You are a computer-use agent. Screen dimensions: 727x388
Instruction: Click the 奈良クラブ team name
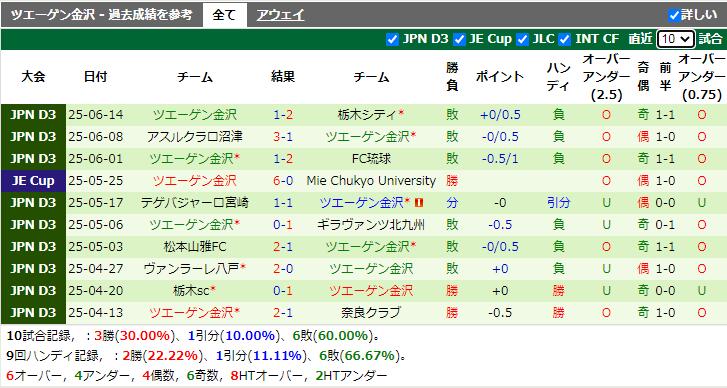(371, 312)
